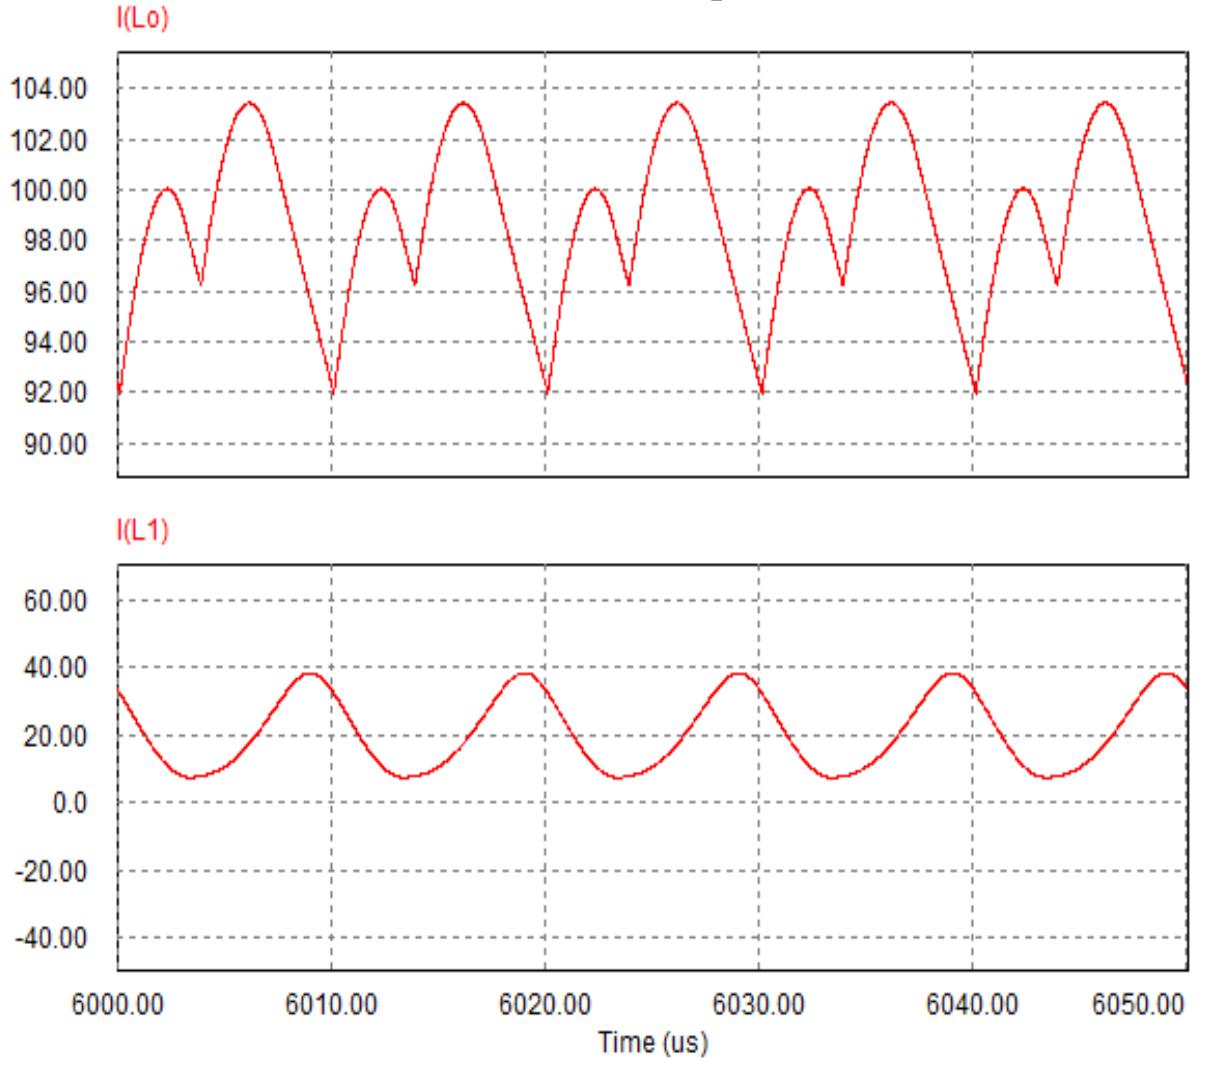This screenshot has height=1068, width=1206.
Task: Click the I(L1) curve label
Action: pyautogui.click(x=144, y=532)
